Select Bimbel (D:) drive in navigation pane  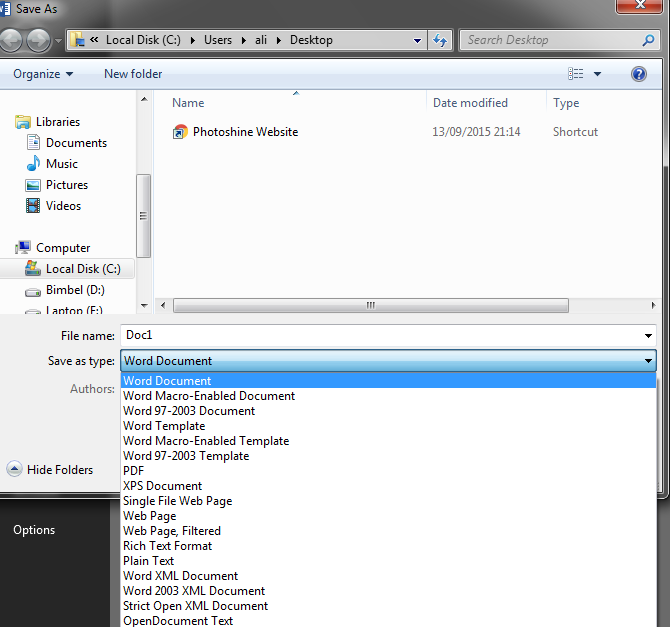[75, 290]
